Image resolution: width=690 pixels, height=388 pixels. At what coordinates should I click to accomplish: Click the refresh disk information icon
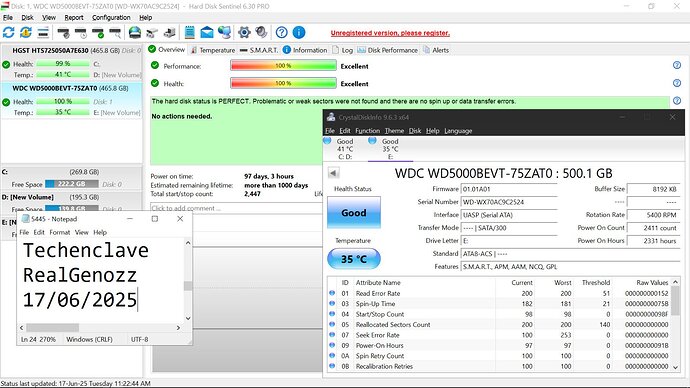coord(8,33)
